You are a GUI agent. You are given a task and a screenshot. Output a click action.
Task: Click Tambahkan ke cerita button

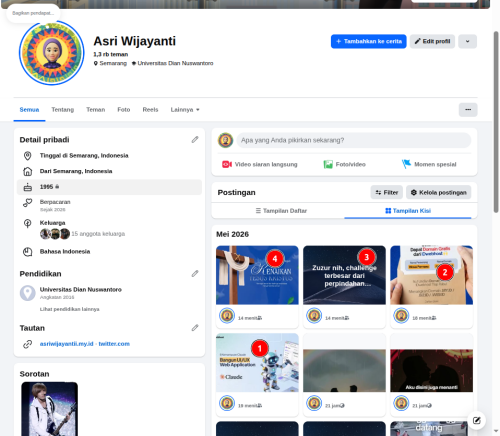369,41
